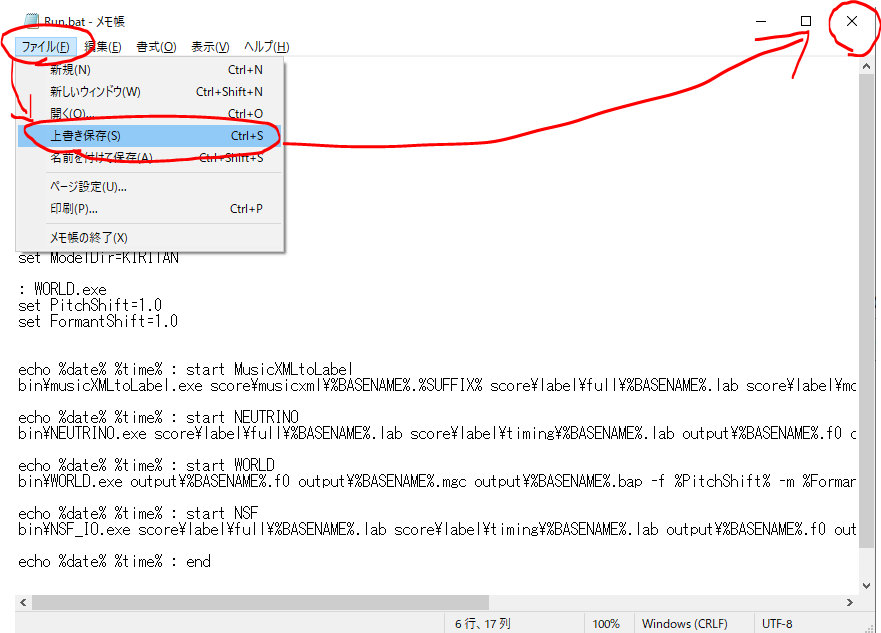Viewport: 881px width, 633px height.
Task: Open the 表示(V) menu
Action: [x=210, y=47]
